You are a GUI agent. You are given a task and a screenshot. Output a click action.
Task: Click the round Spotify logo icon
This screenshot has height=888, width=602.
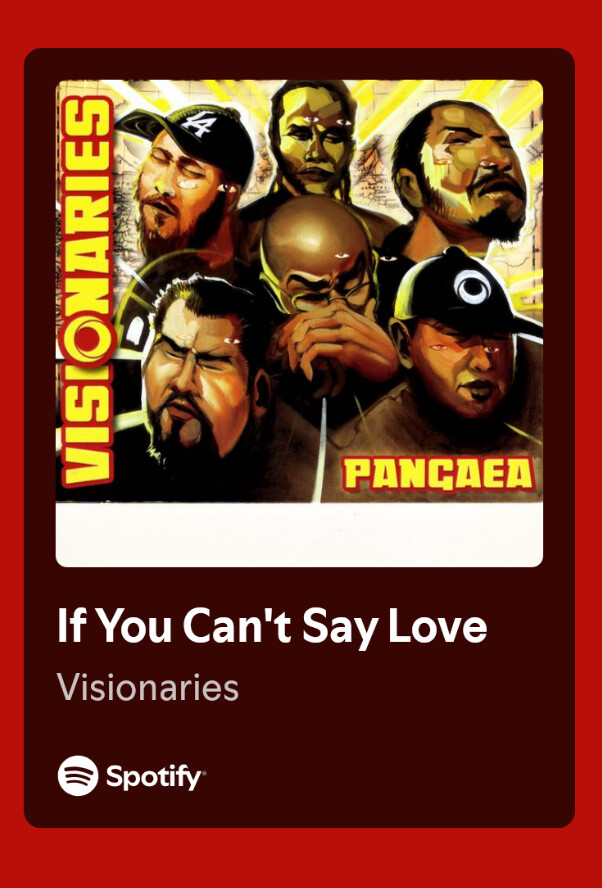pyautogui.click(x=78, y=775)
